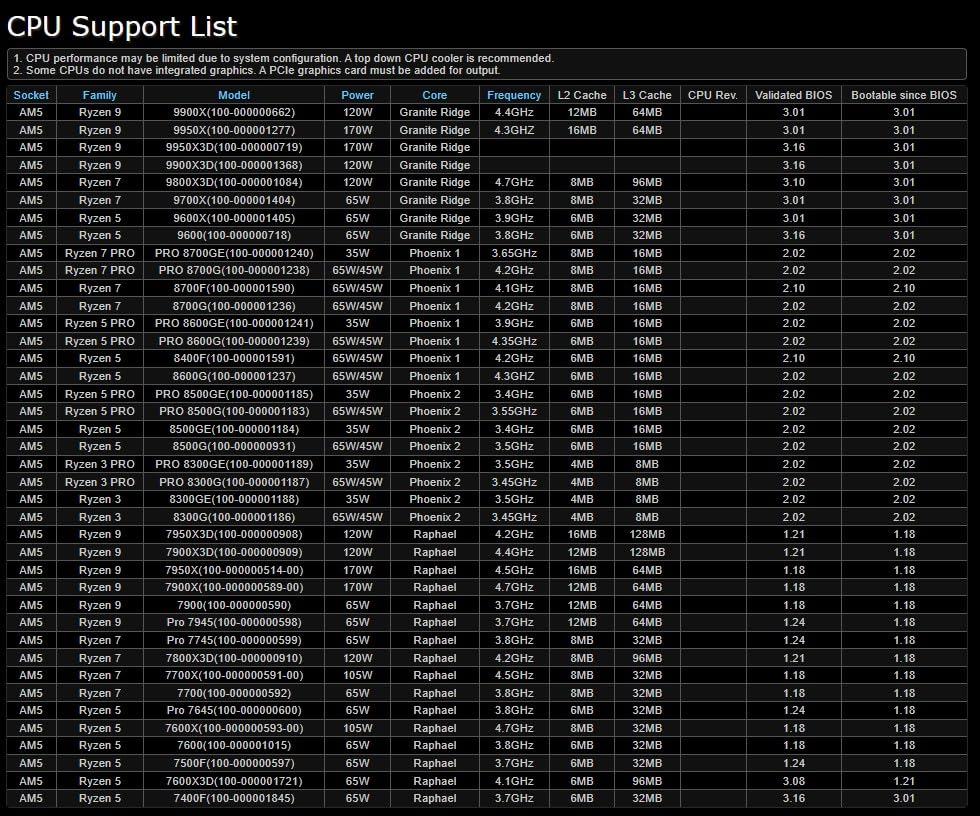Click the 7400F(100-000001845) model cell
The width and height of the screenshot is (980, 816).
point(233,799)
